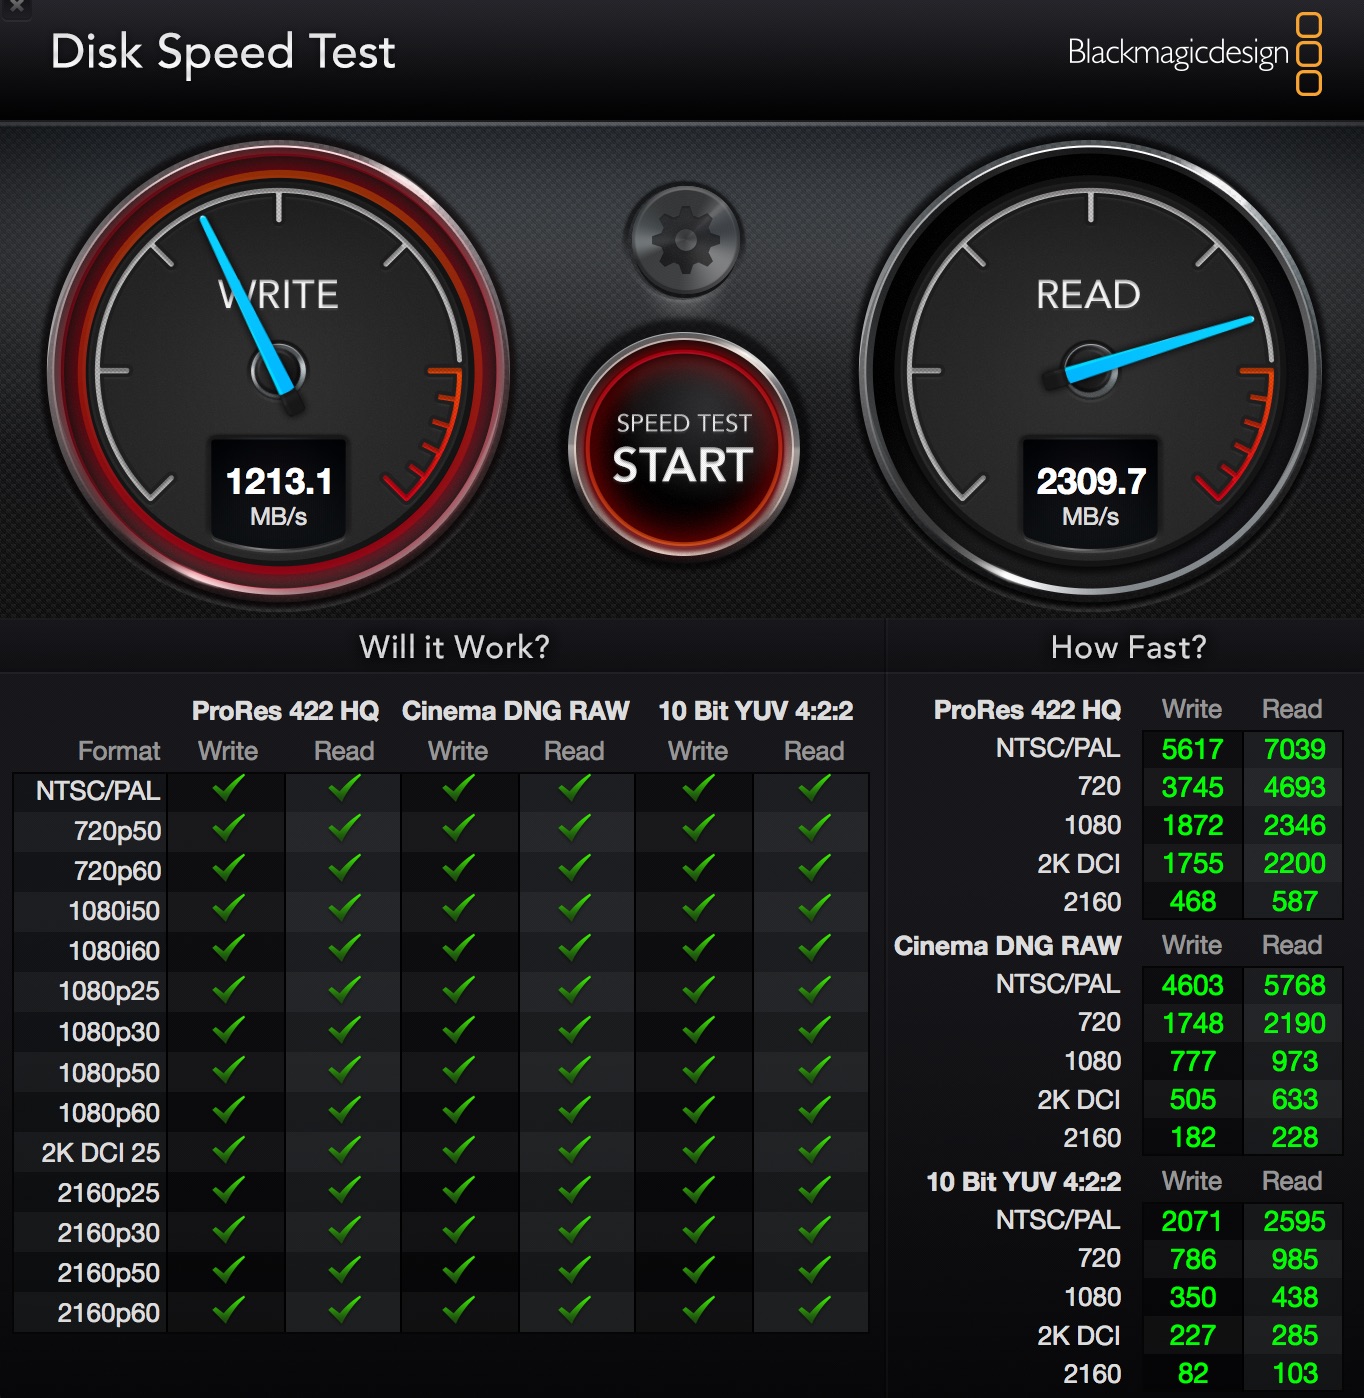Image resolution: width=1364 pixels, height=1398 pixels.
Task: Click 1080p60 ProRes 422 HQ Write checkmark
Action: [x=228, y=1110]
